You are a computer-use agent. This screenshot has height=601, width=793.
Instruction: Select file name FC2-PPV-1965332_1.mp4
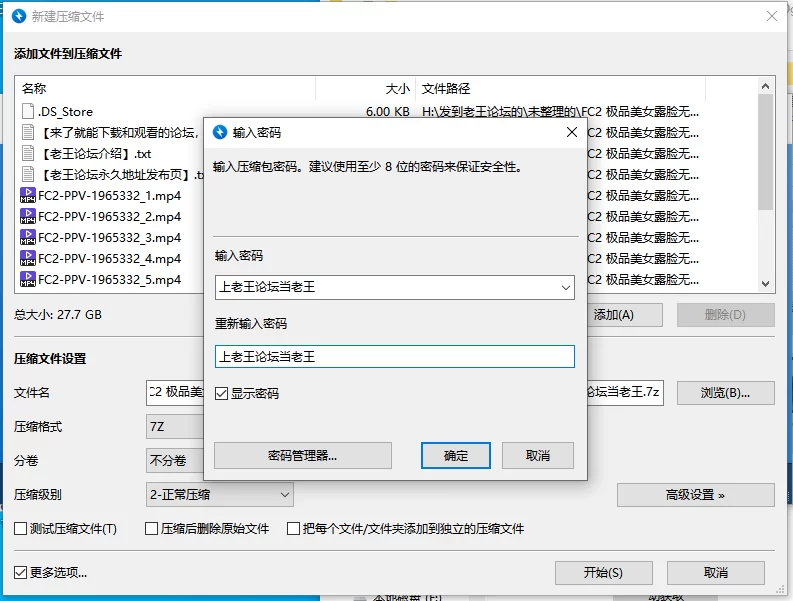tap(109, 196)
